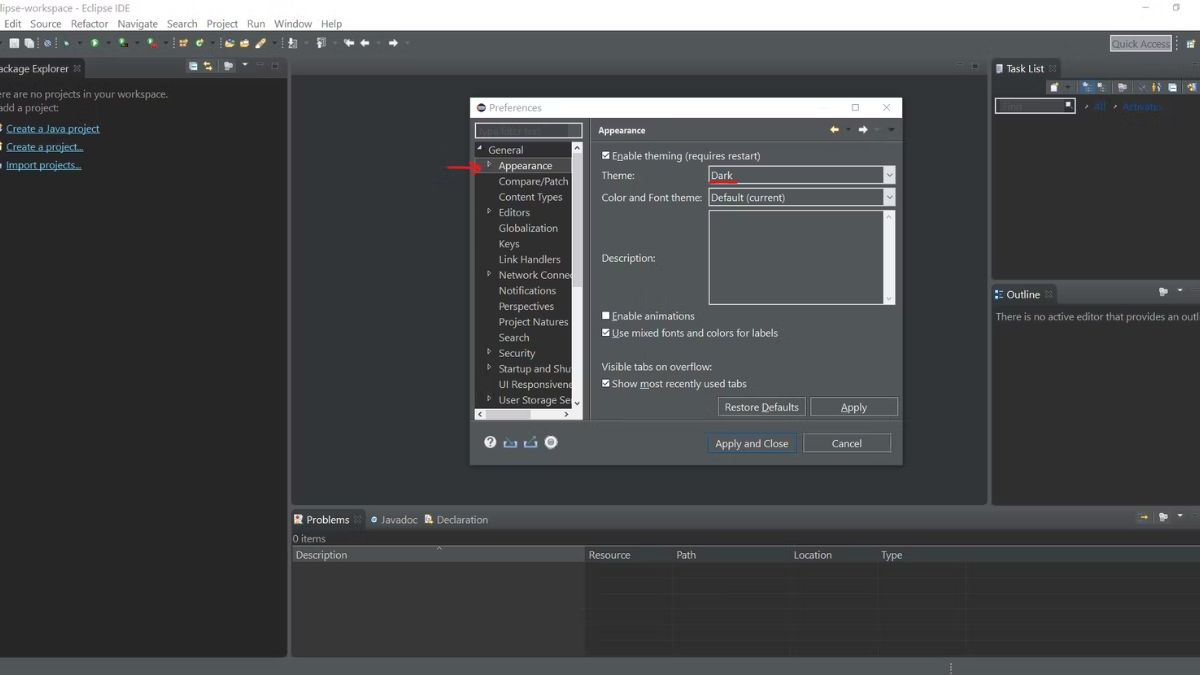Click Collapse All in Package Explorer
Image resolution: width=1200 pixels, height=675 pixels.
coord(193,66)
